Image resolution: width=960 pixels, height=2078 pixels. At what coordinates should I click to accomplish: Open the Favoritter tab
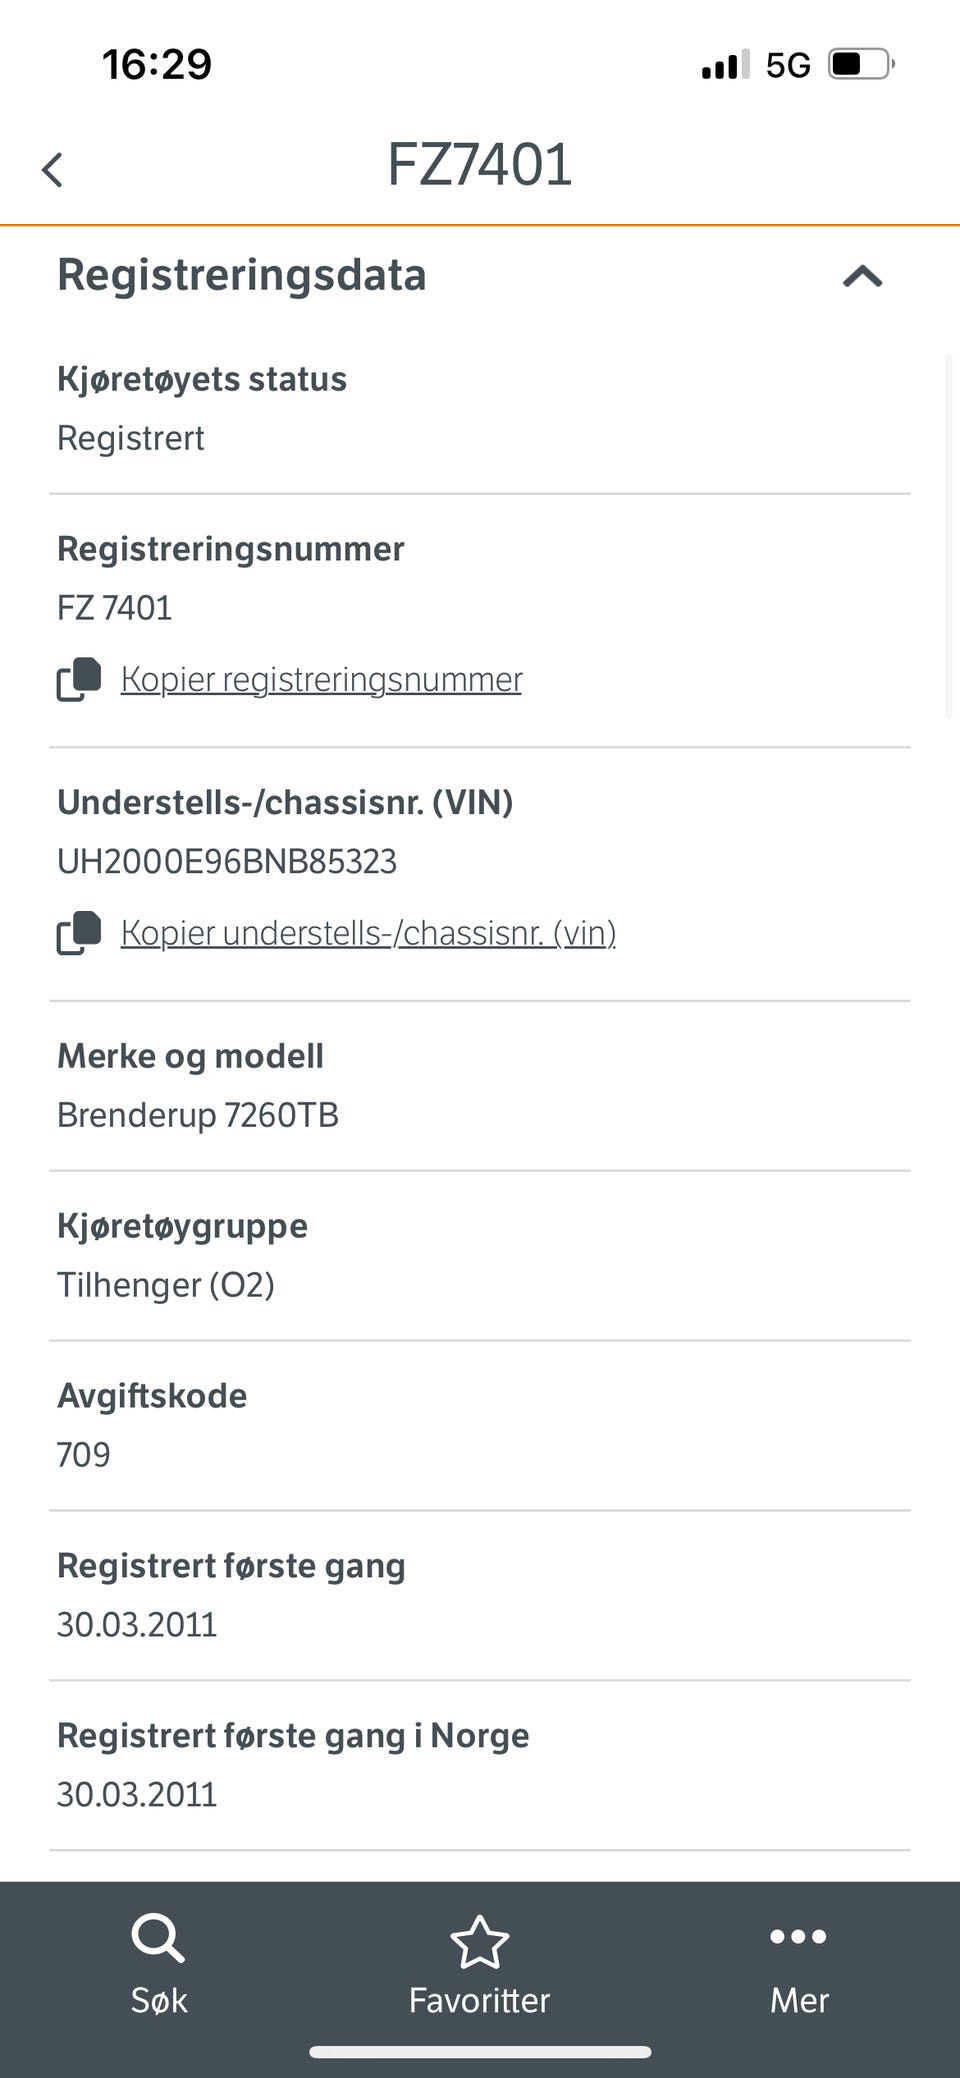point(480,1966)
